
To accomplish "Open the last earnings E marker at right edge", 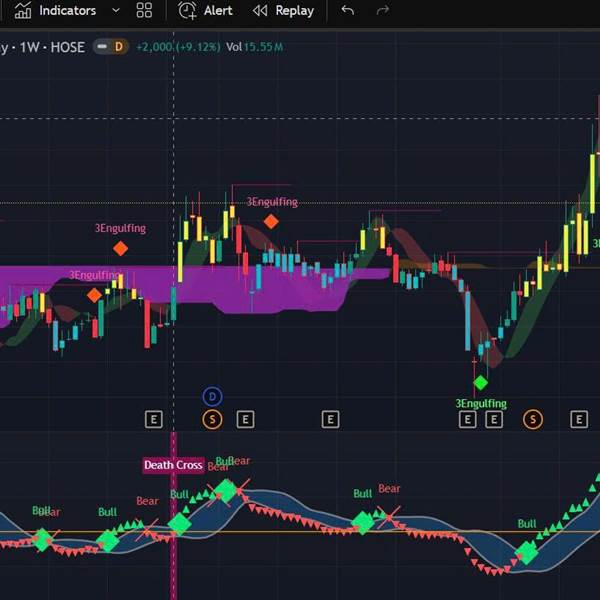I will coord(579,420).
